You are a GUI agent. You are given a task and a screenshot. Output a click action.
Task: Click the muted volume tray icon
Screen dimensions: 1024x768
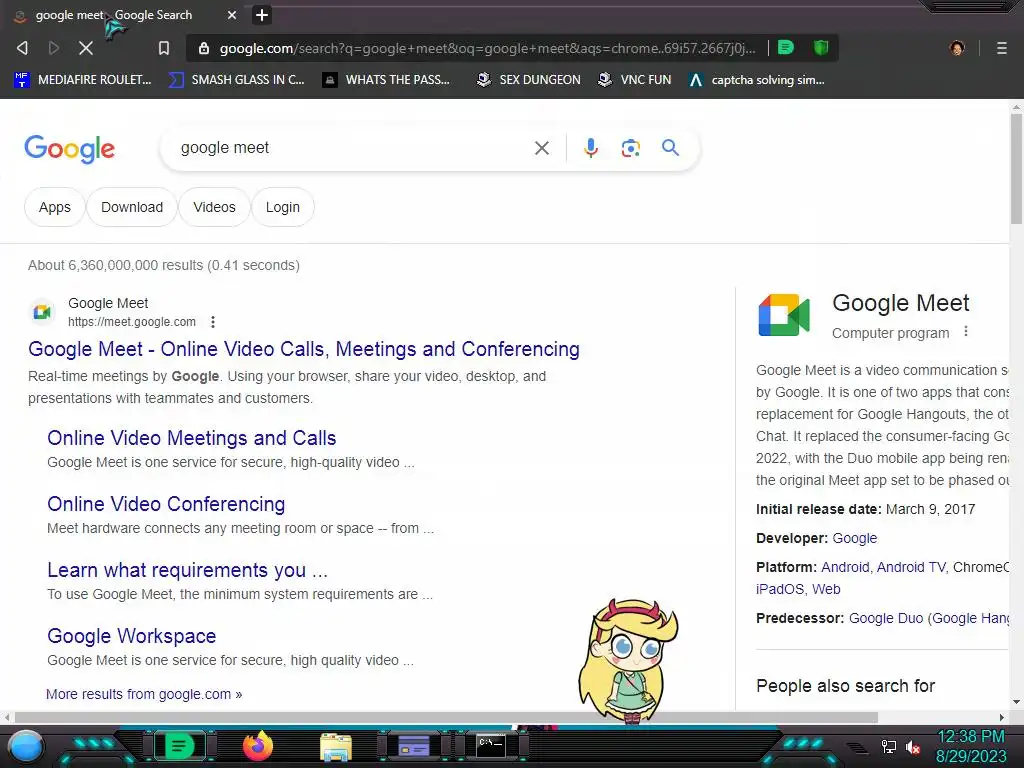[913, 747]
